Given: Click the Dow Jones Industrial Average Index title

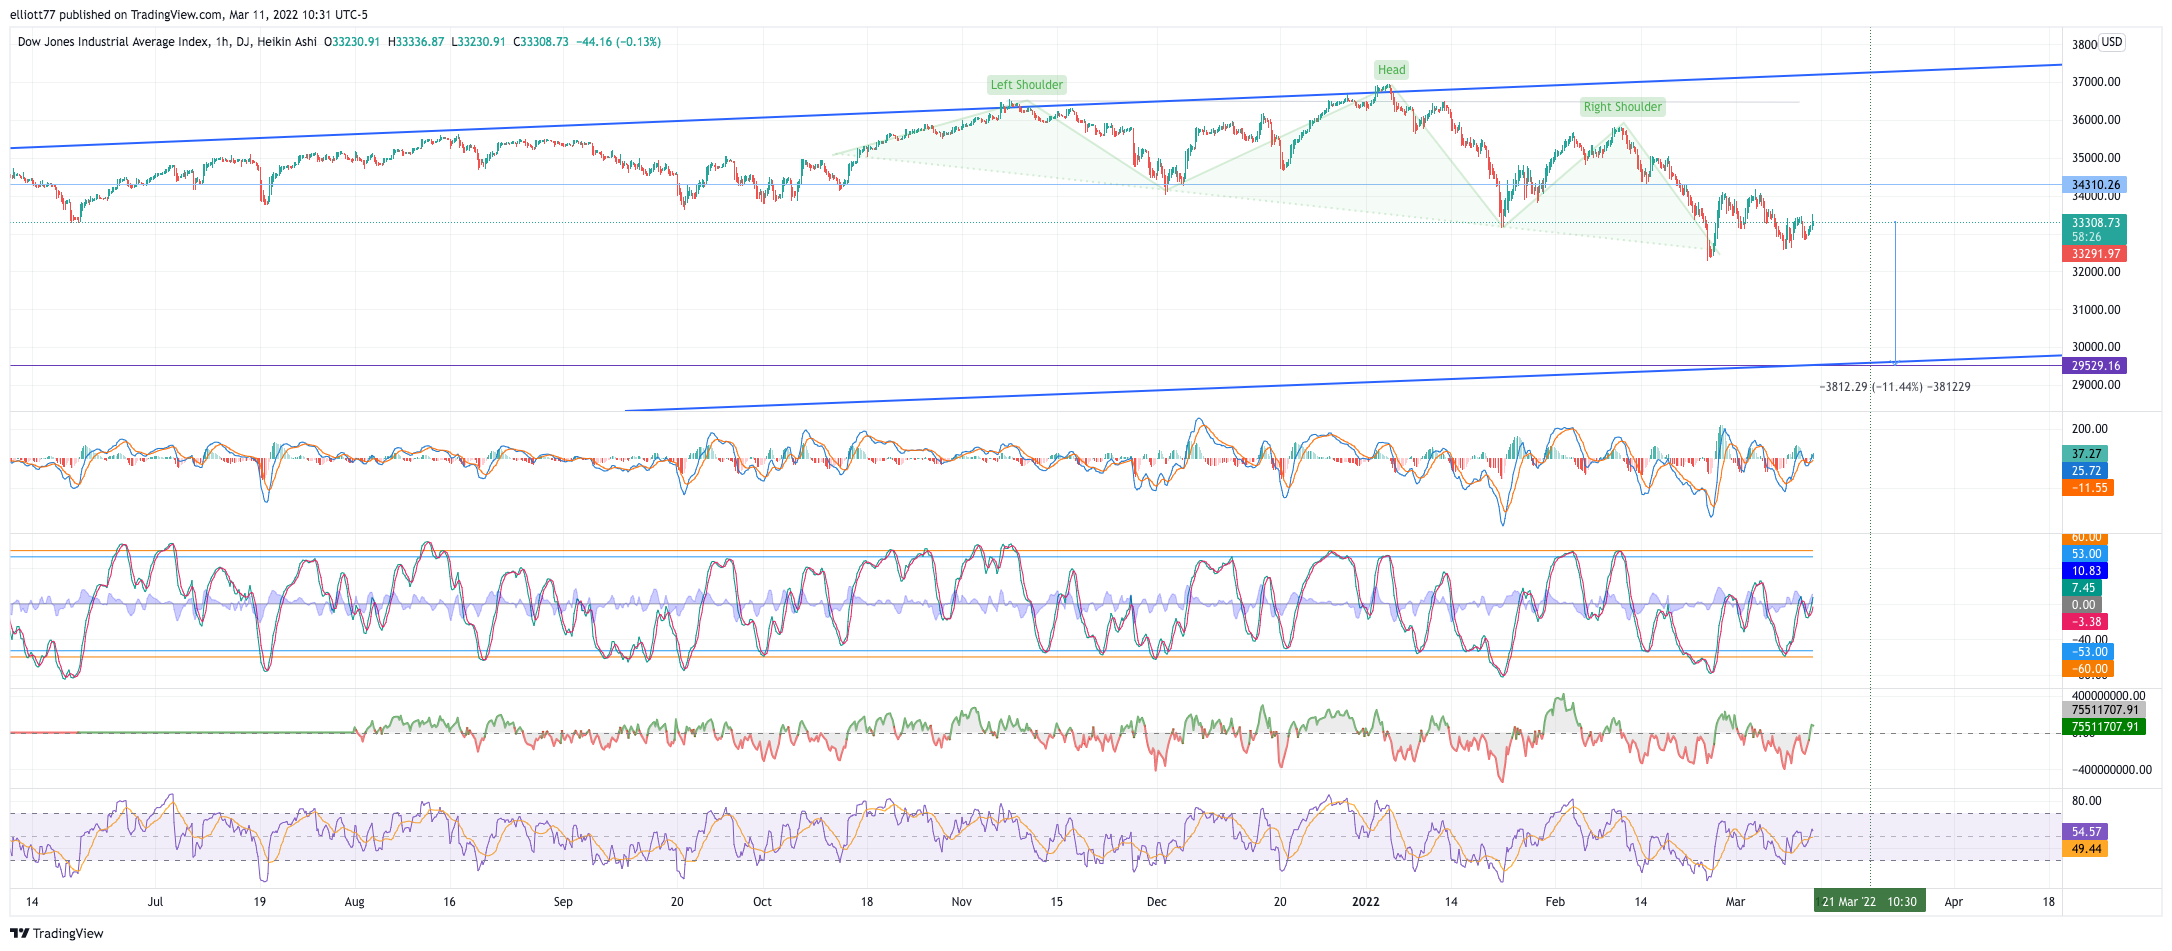Looking at the screenshot, I should [114, 42].
